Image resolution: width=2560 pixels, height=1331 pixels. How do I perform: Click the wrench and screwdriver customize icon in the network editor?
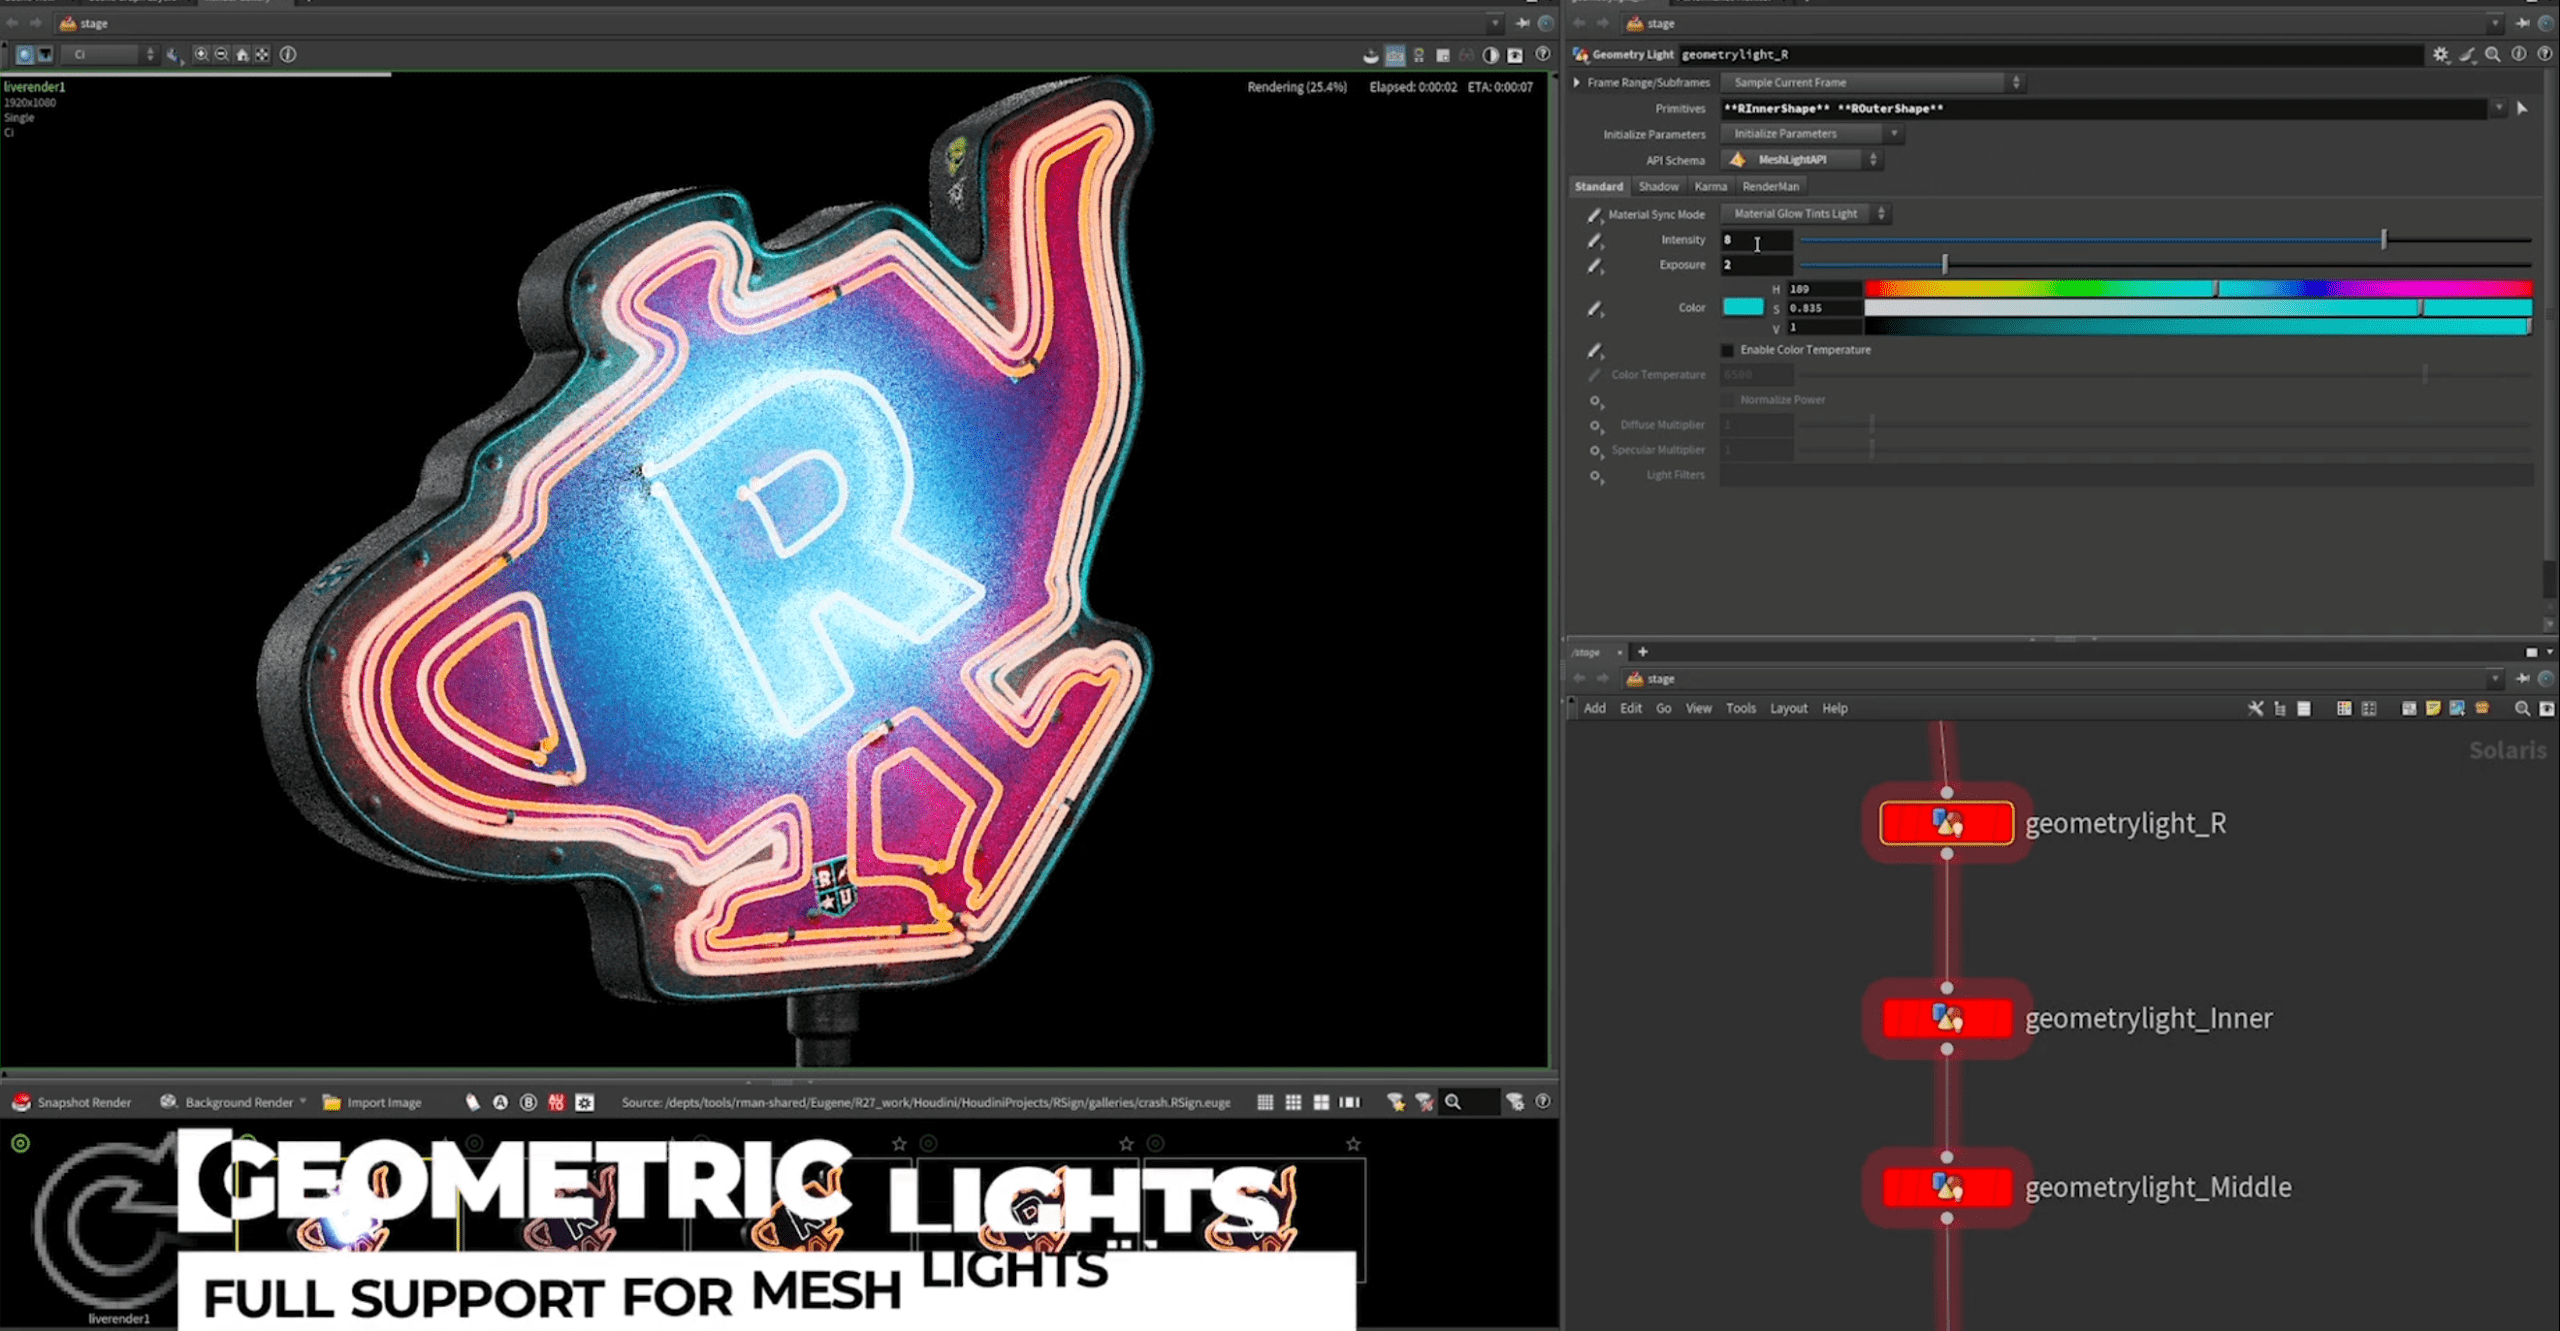(x=2256, y=708)
